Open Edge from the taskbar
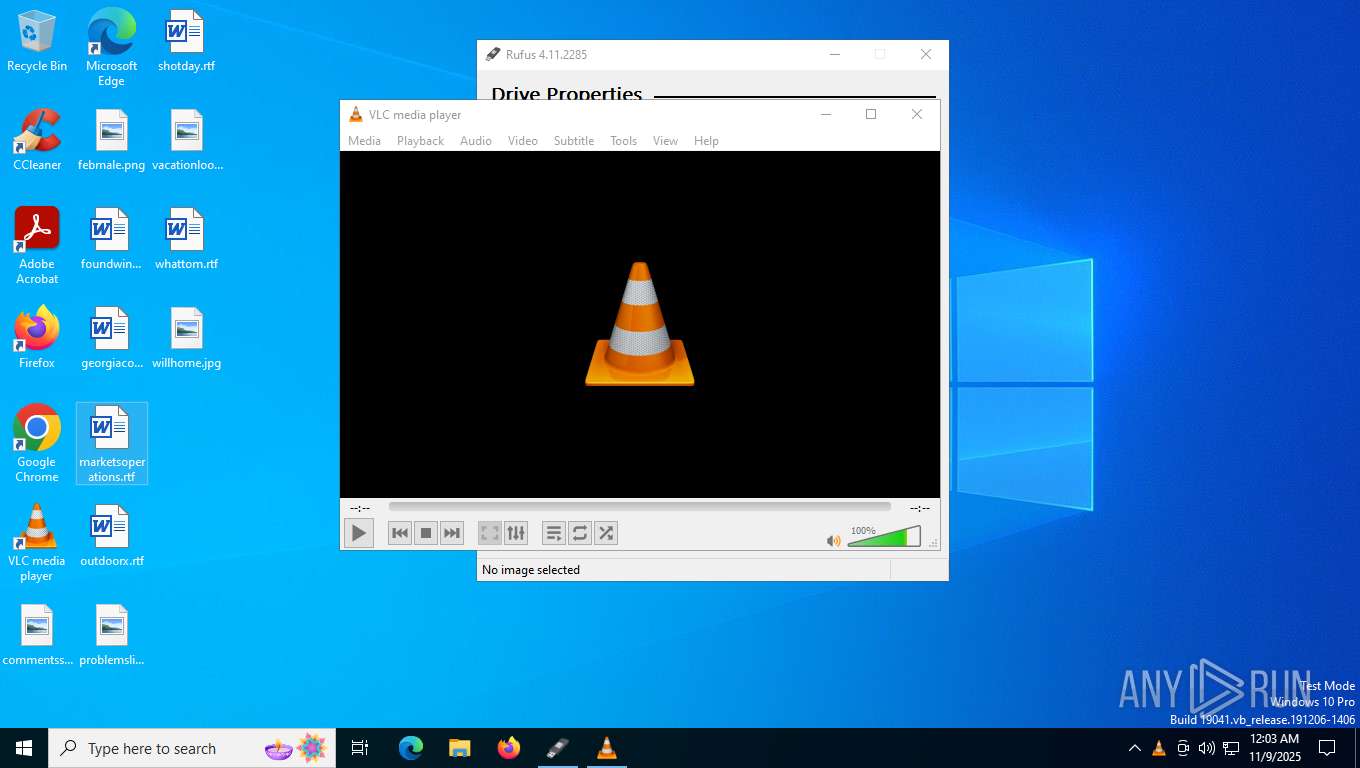 point(411,748)
